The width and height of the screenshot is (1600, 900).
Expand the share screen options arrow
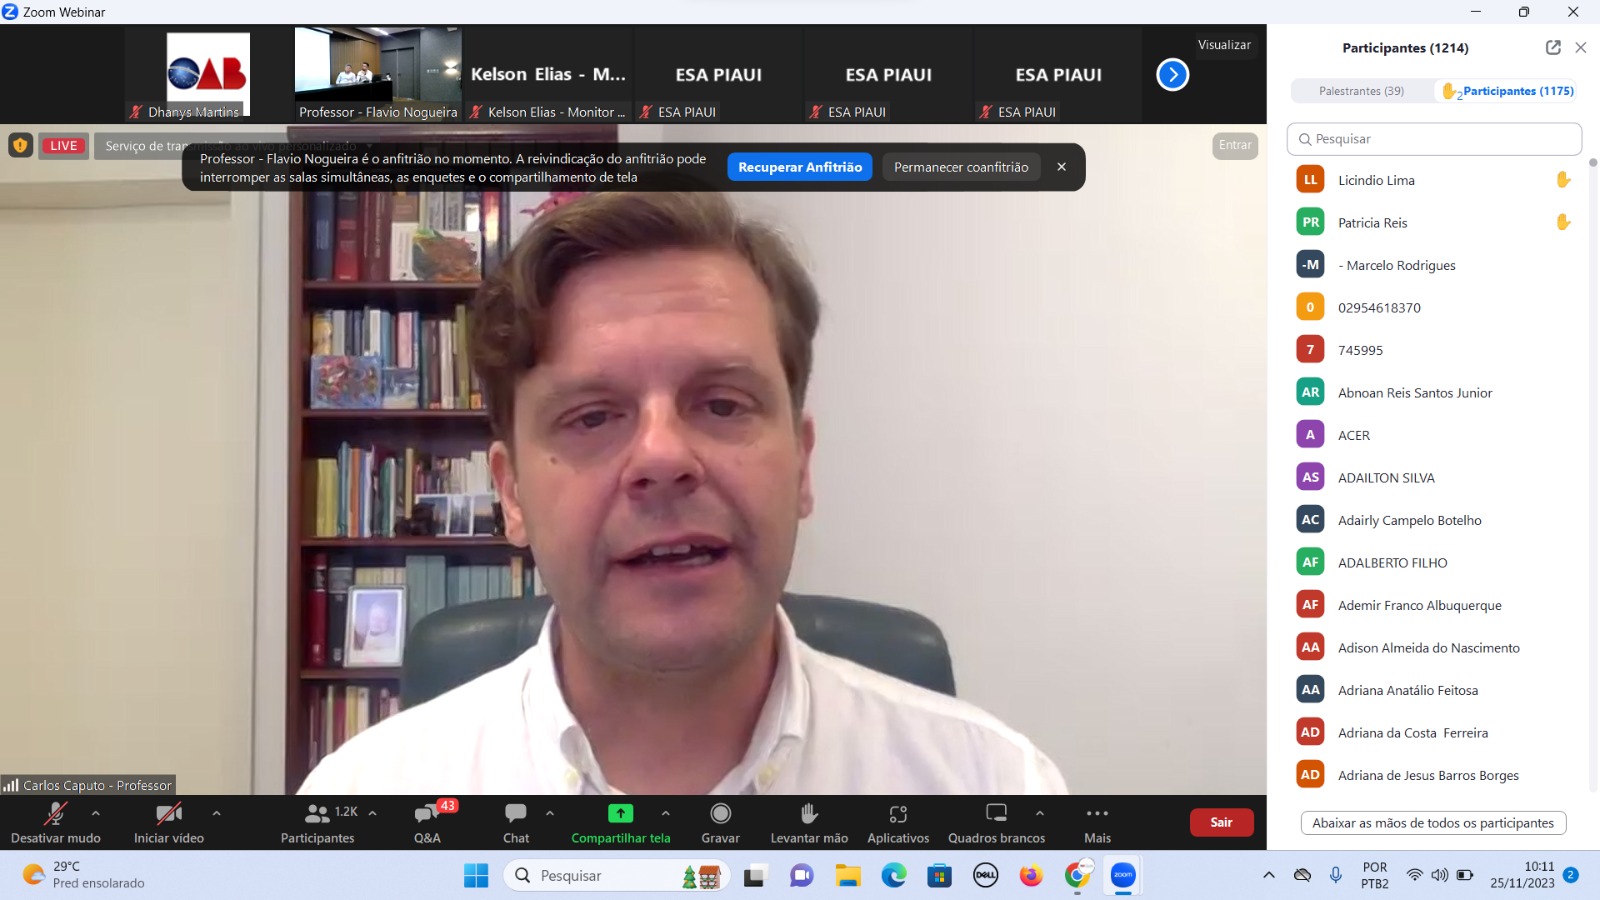click(x=666, y=813)
